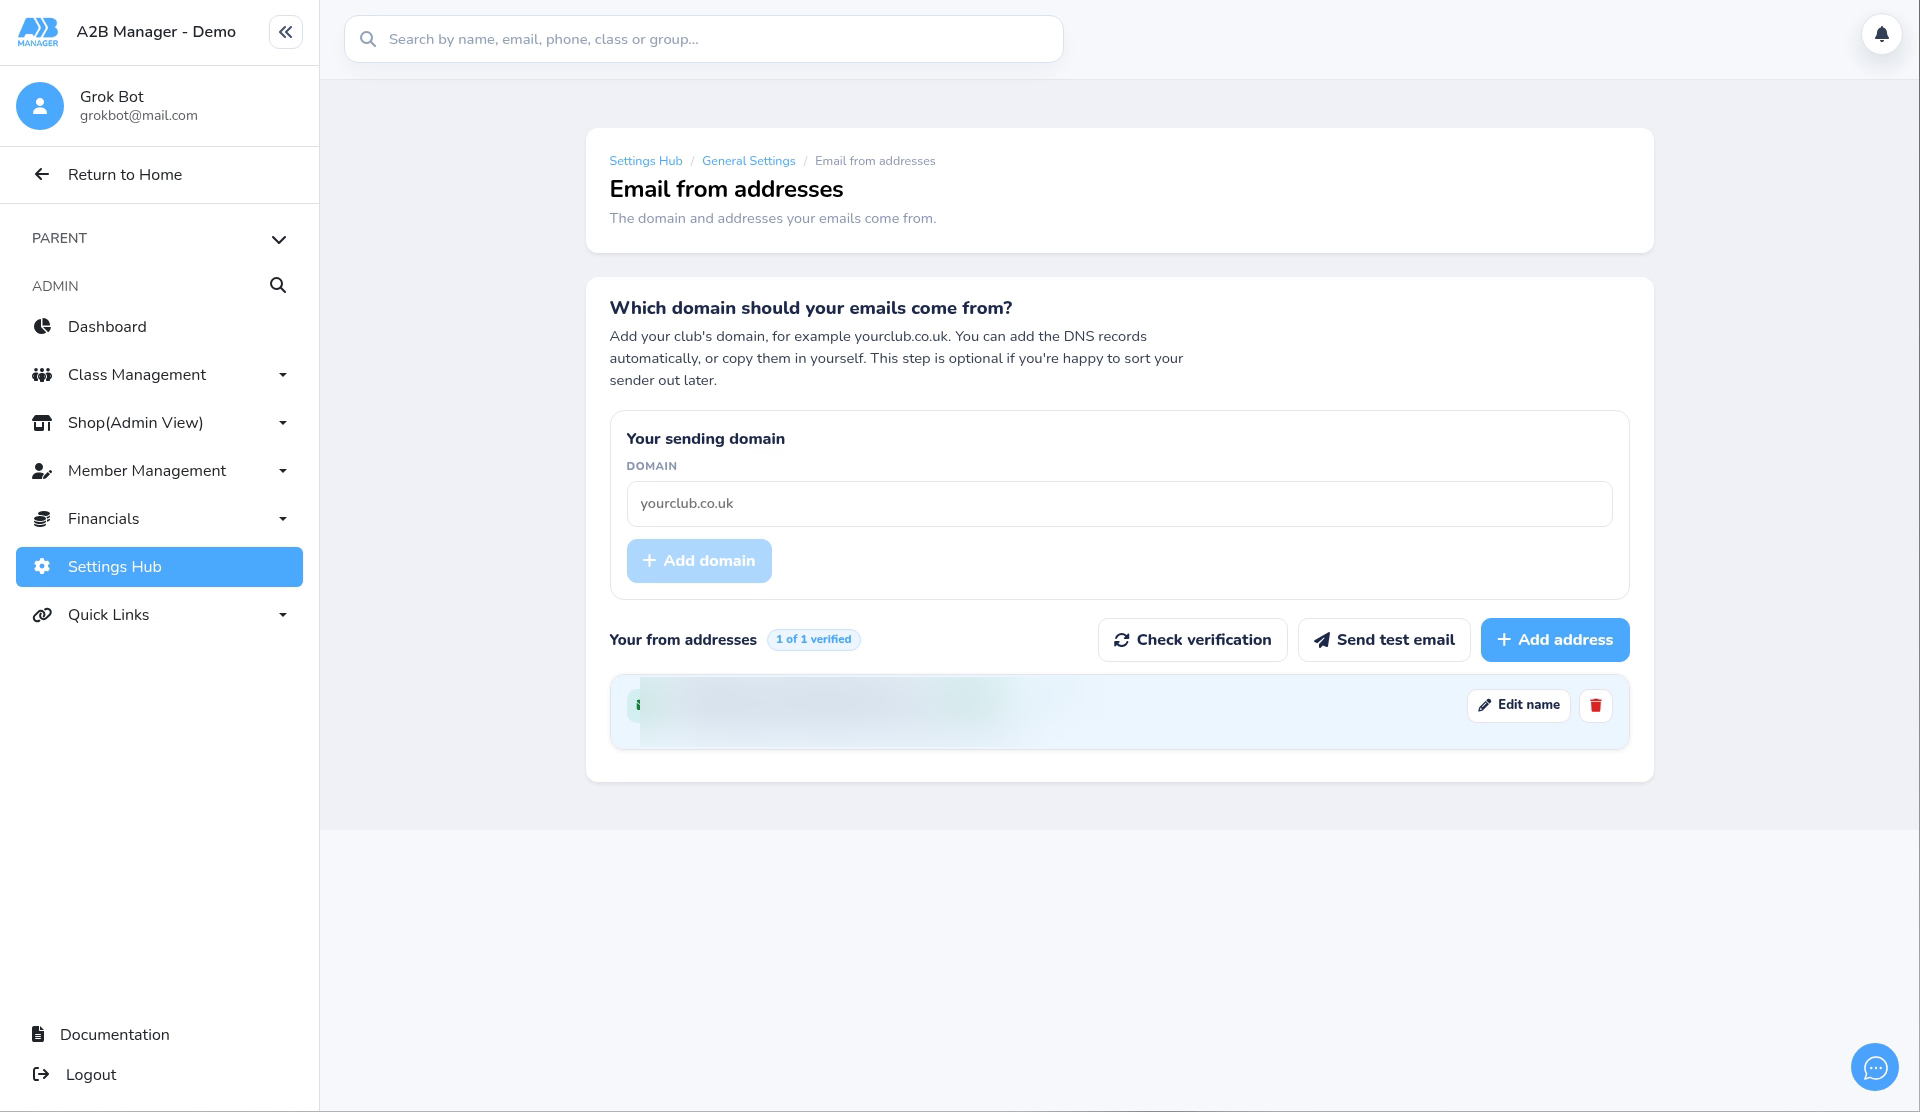Click Check verification button
Viewport: 1920px width, 1112px height.
point(1192,640)
